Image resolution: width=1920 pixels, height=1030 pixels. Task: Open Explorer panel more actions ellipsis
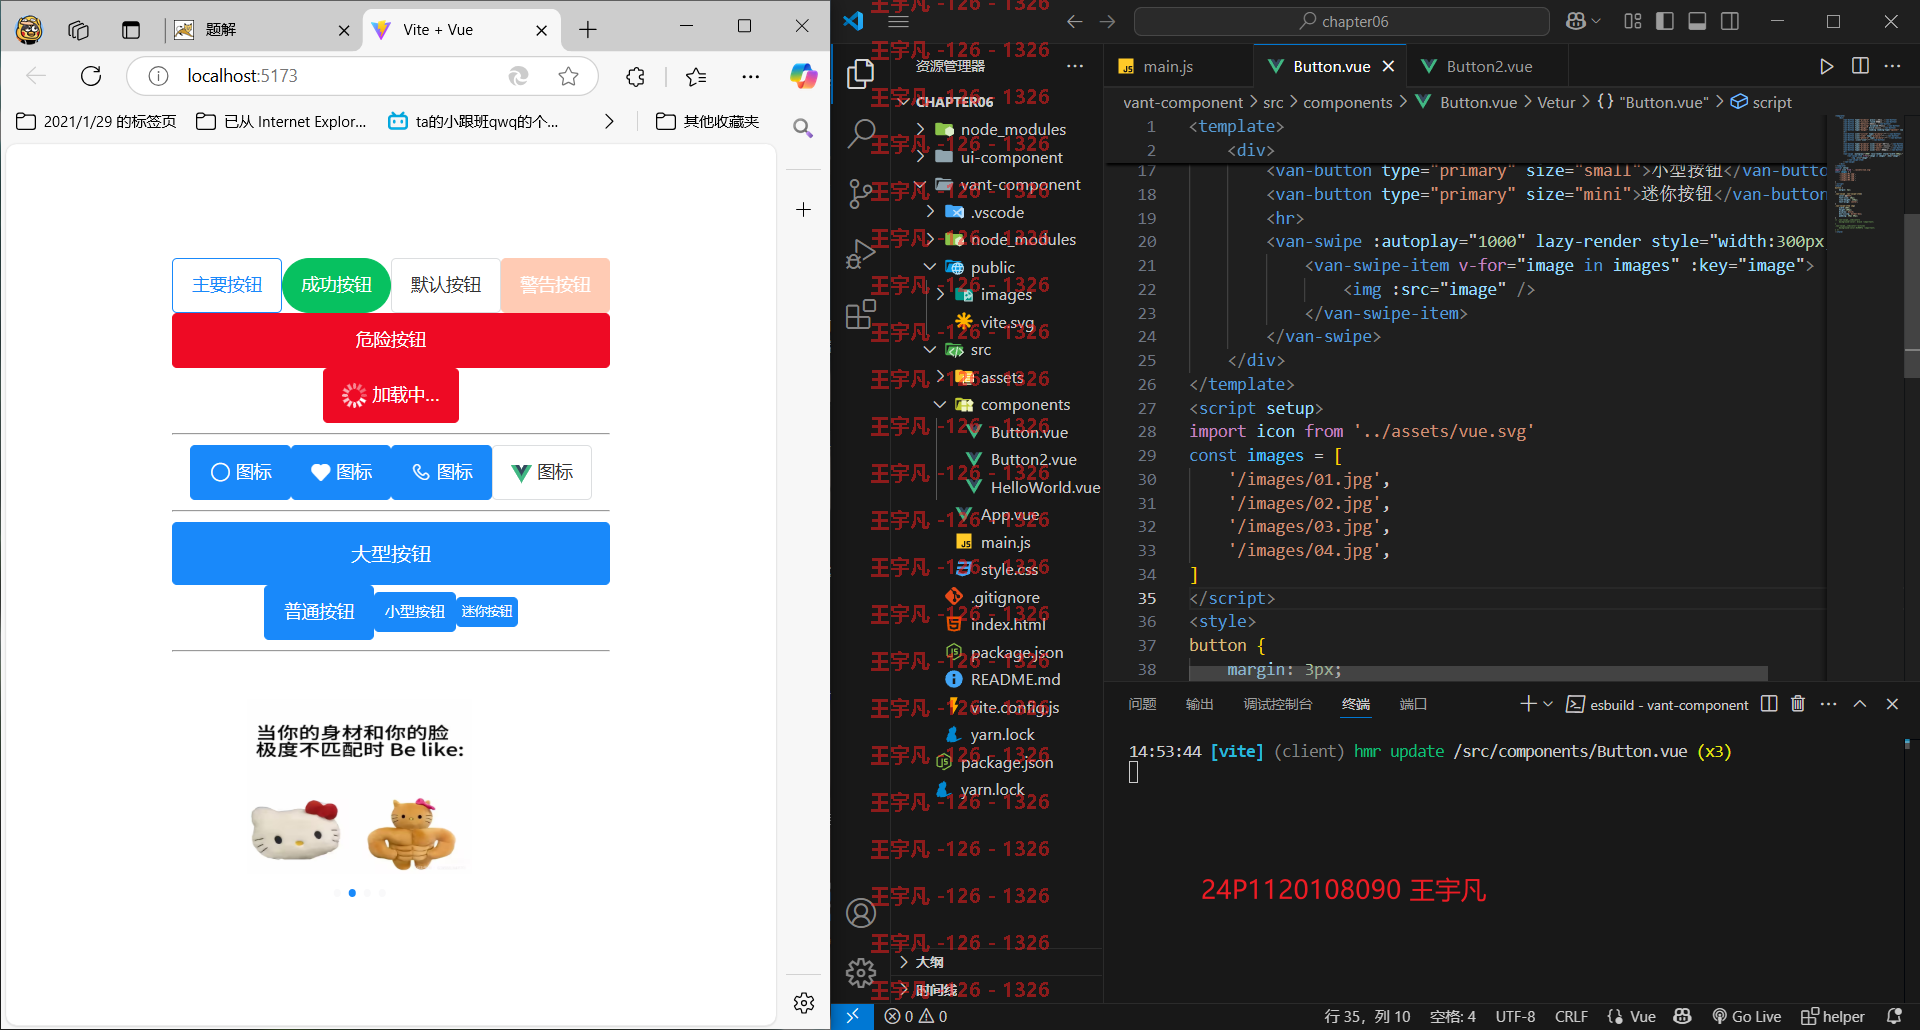[x=1075, y=66]
